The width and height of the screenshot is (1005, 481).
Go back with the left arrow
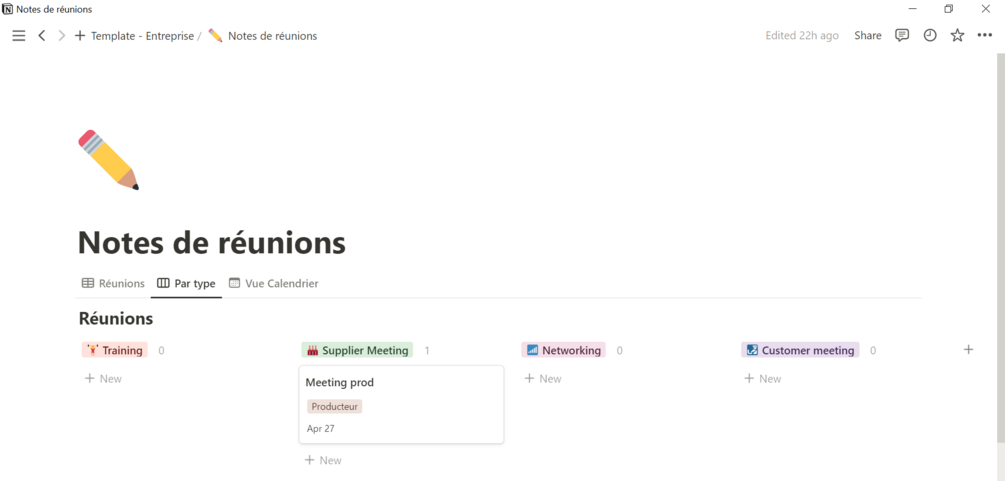[x=42, y=36]
